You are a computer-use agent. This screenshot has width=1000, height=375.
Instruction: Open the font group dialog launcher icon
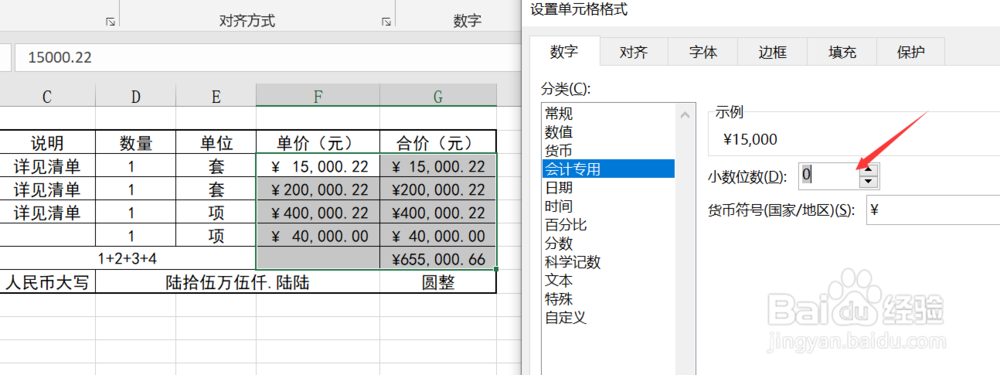110,22
